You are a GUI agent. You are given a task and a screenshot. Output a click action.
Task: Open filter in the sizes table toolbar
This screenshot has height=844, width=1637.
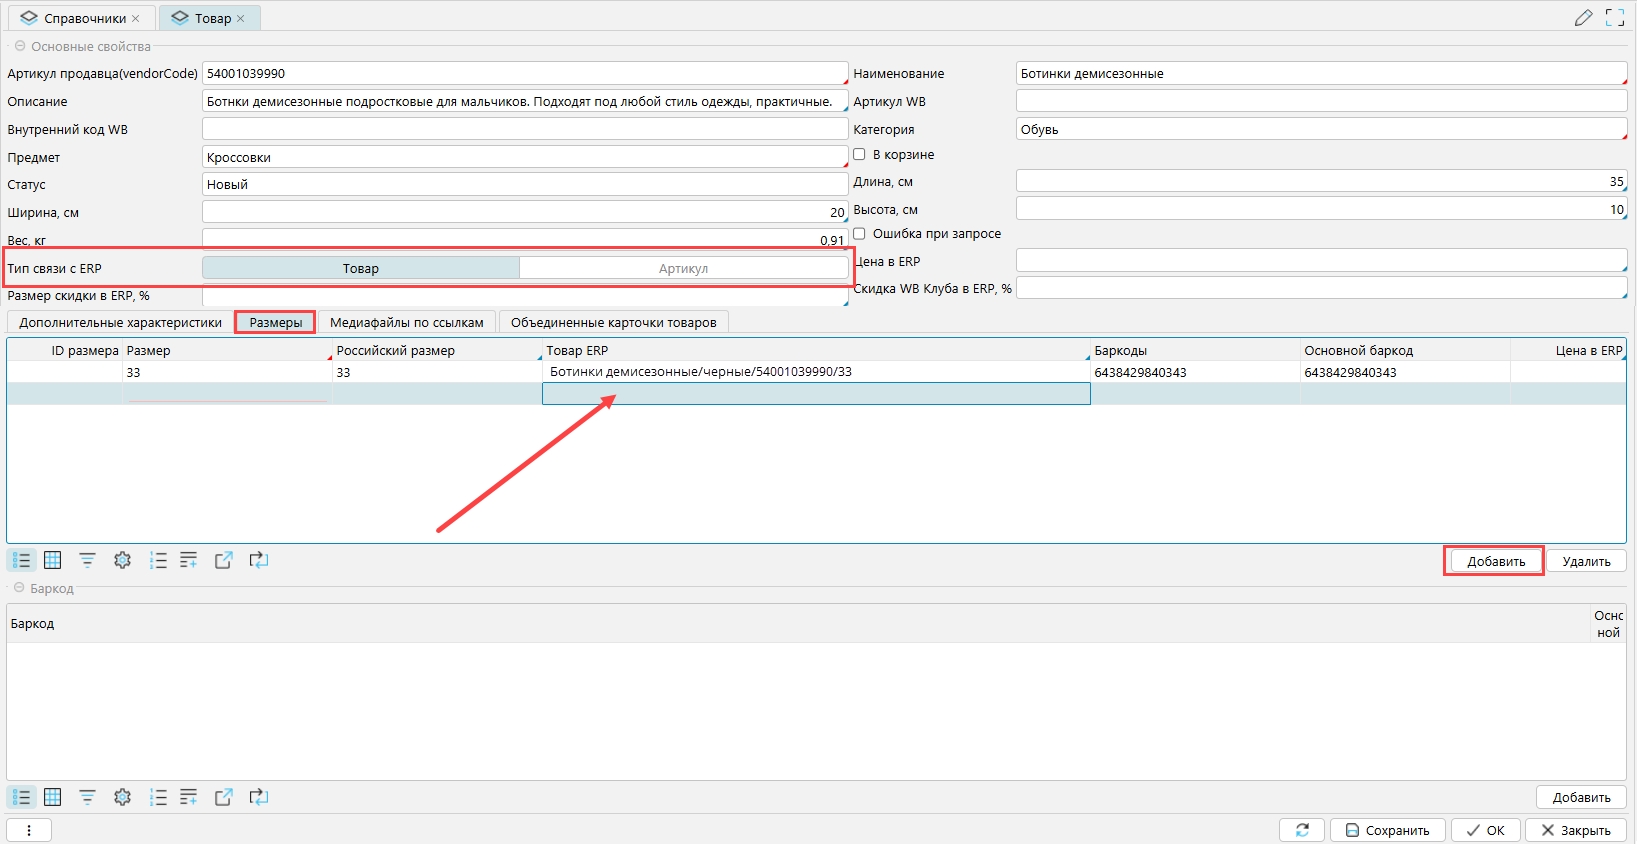[x=88, y=560]
